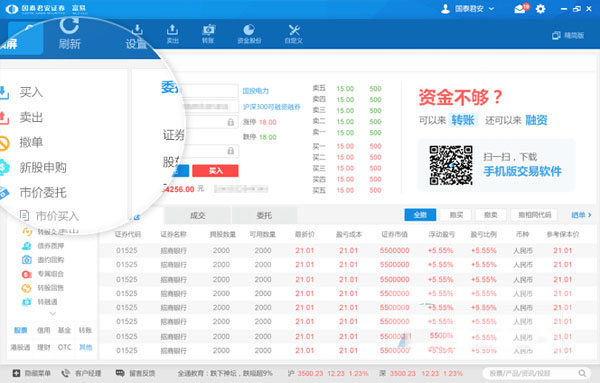
Task: Click the input field with lock icon near 涨停
Action: (211, 122)
